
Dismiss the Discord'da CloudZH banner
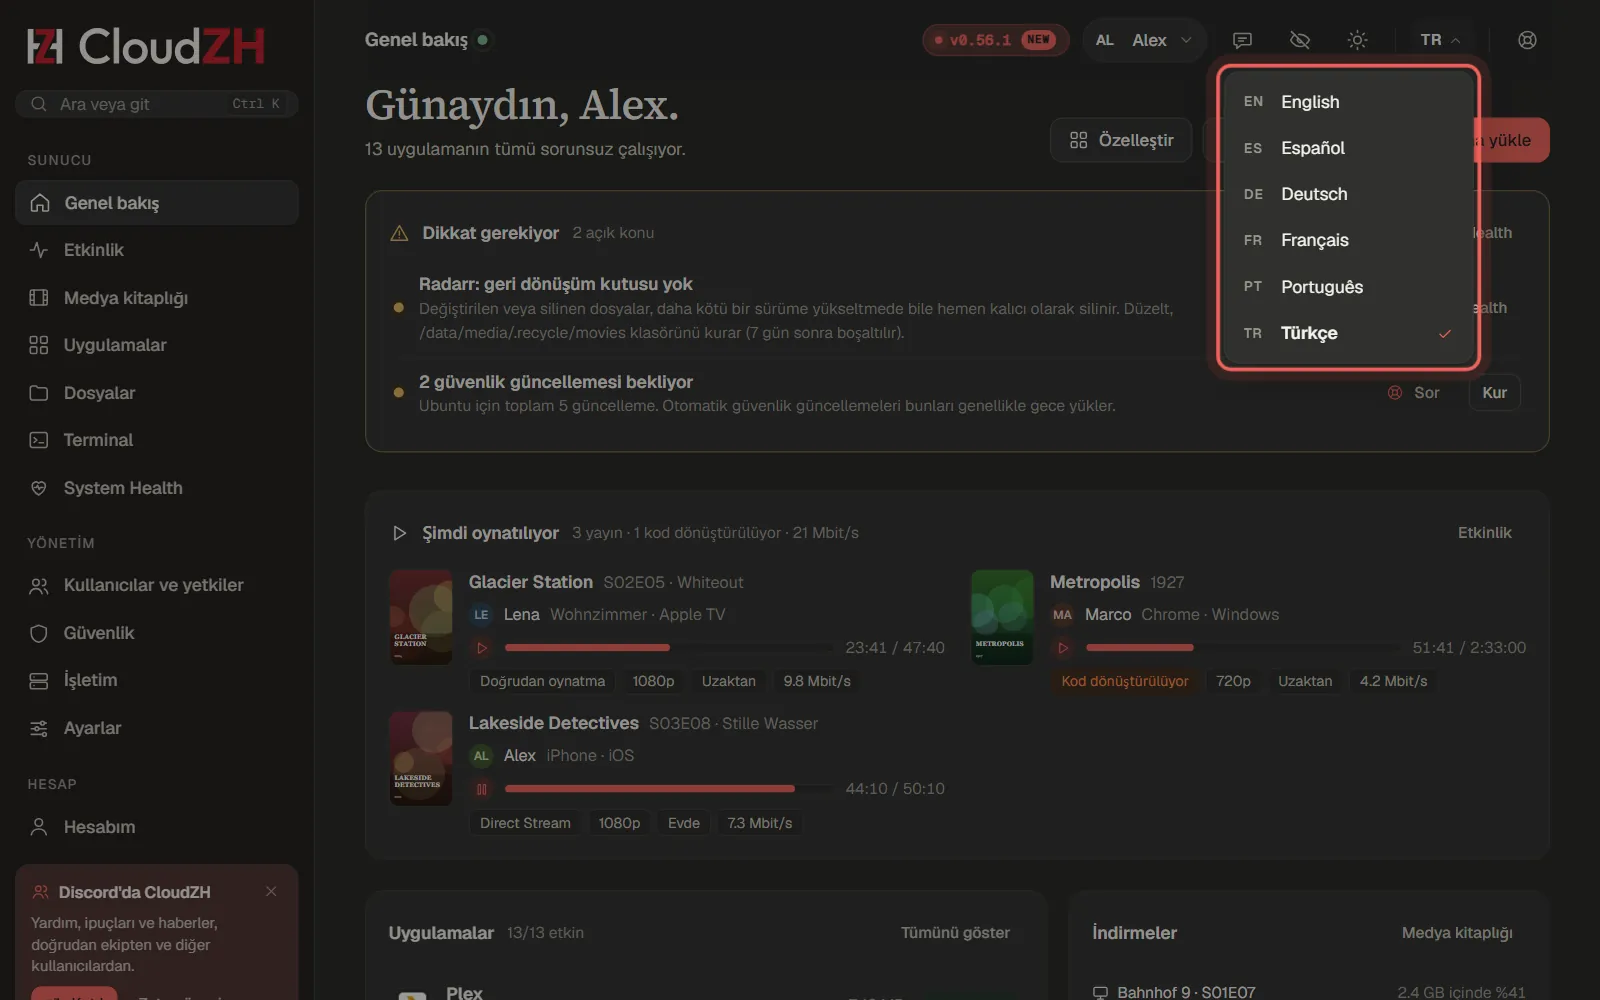(x=271, y=891)
